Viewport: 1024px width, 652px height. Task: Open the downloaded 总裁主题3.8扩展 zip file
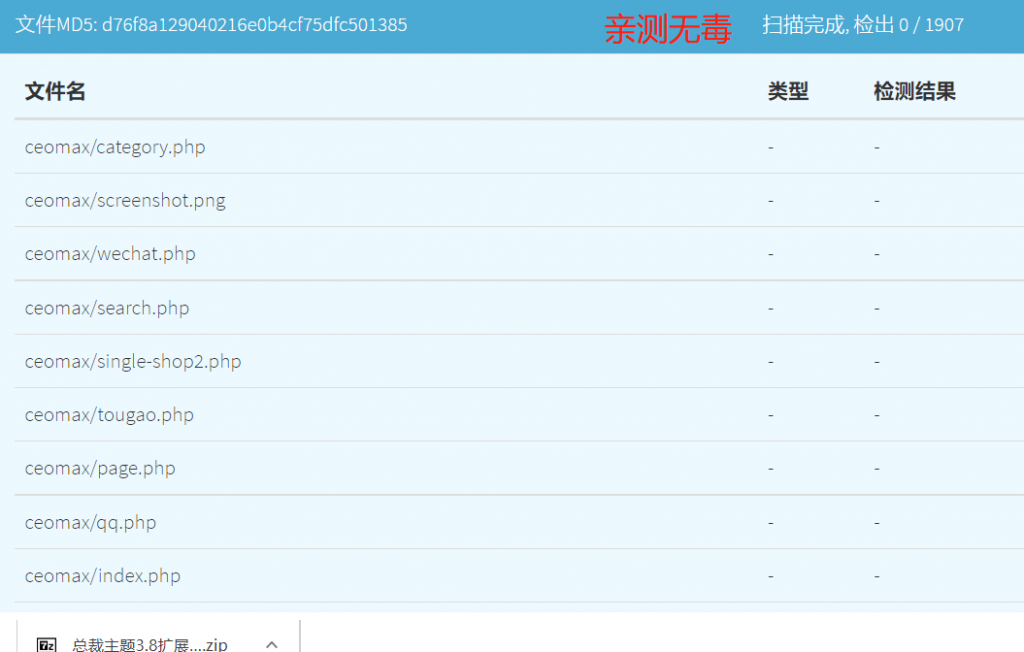[x=150, y=645]
